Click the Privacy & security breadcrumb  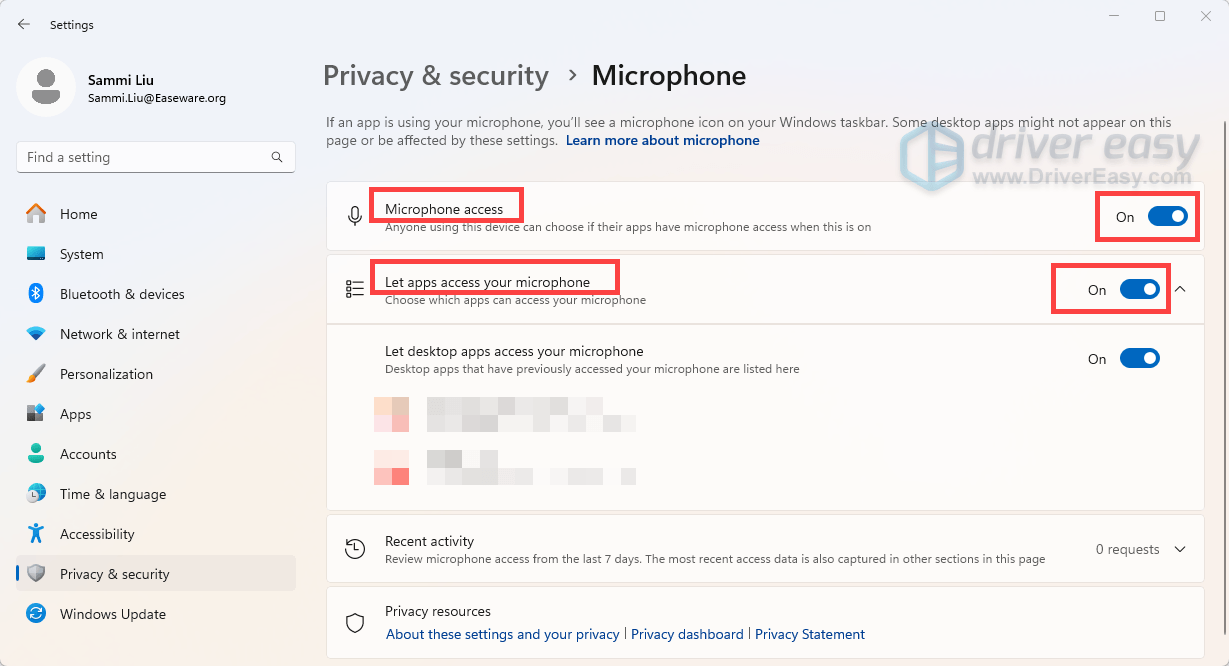pyautogui.click(x=436, y=76)
